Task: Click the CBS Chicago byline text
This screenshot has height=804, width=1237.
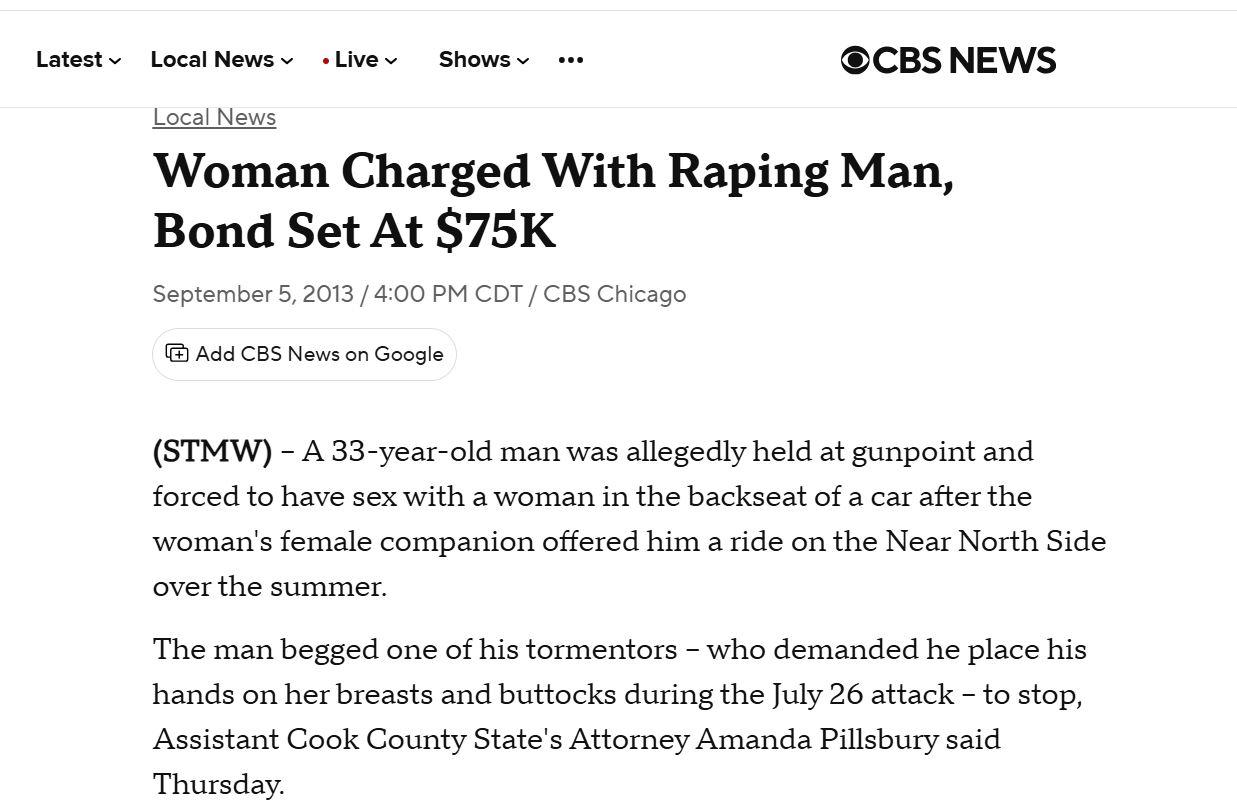Action: point(614,294)
